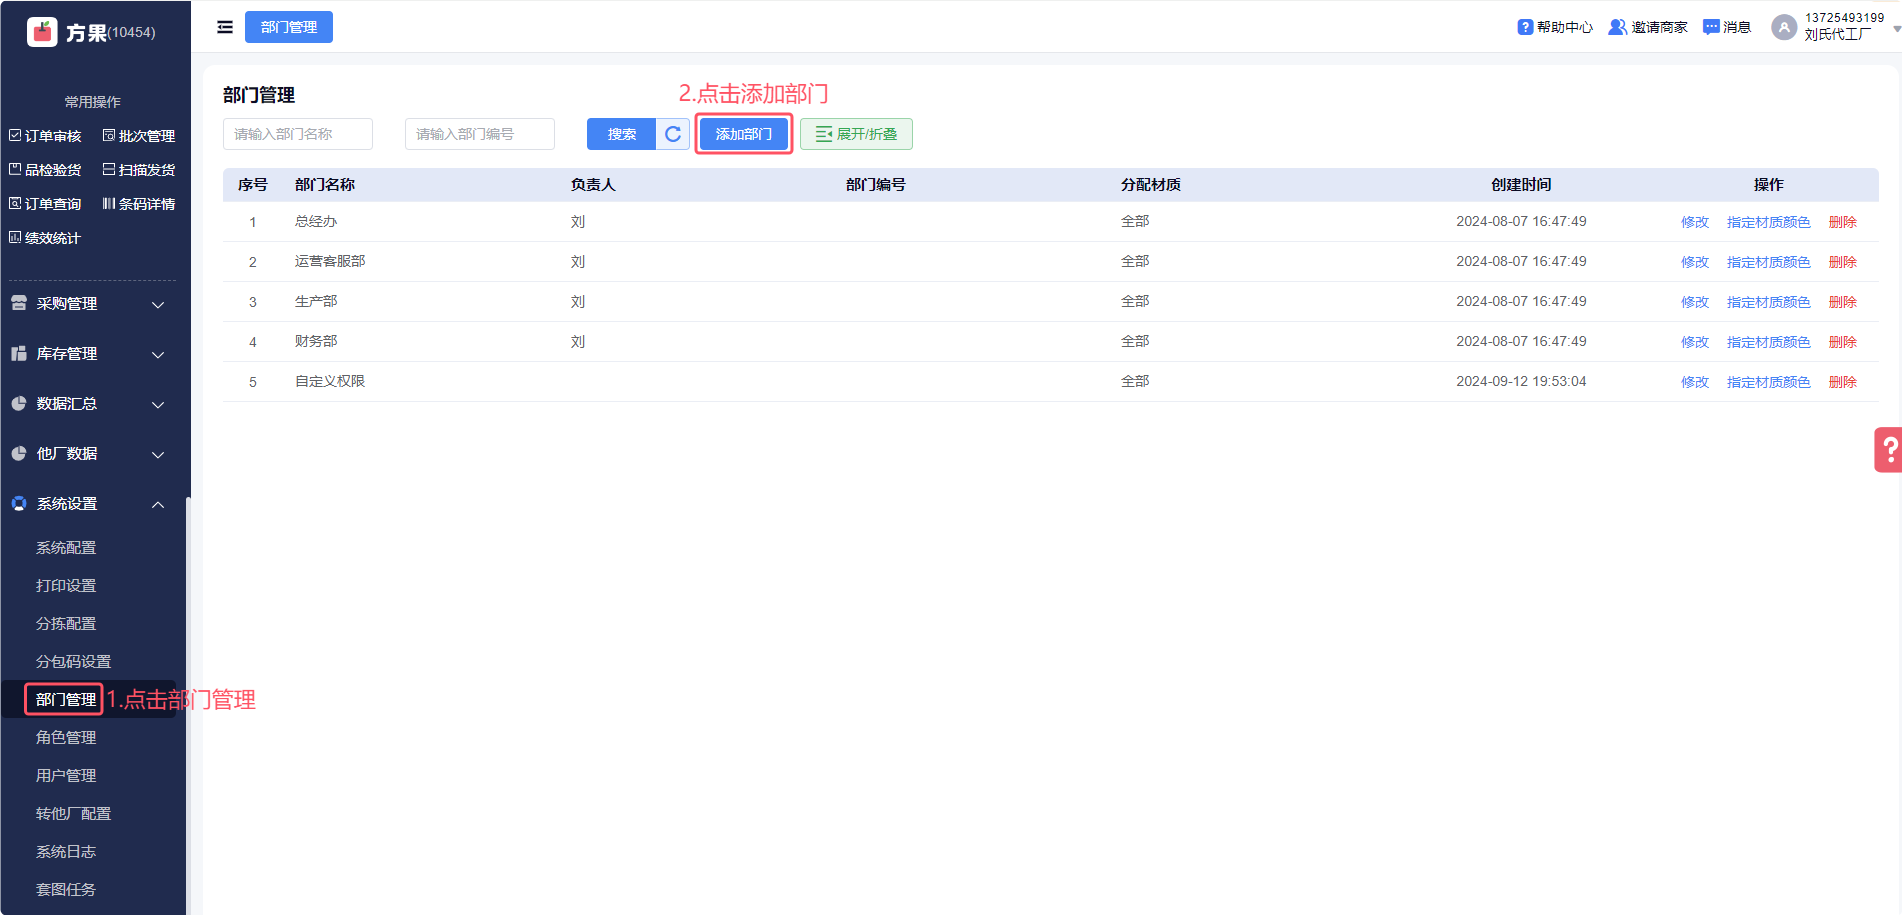Open 条码详情 shortcut
Viewport: 1902px width, 915px height.
click(x=139, y=204)
